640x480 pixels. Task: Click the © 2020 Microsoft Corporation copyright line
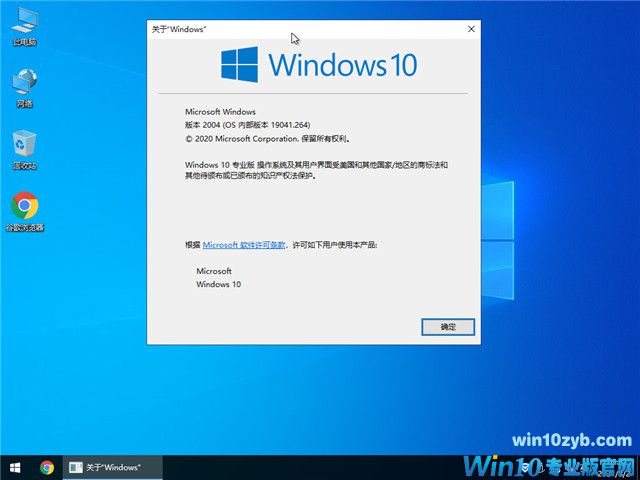point(266,139)
